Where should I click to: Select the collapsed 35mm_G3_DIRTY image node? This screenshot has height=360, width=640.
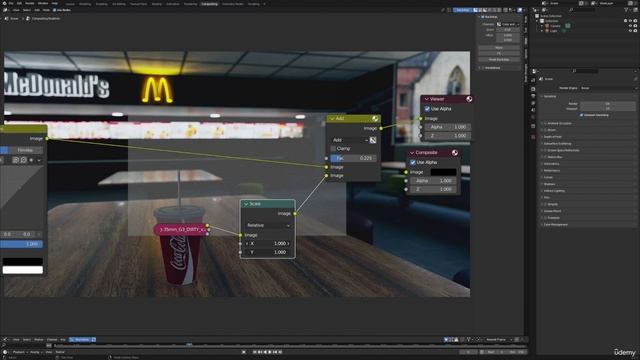click(181, 230)
